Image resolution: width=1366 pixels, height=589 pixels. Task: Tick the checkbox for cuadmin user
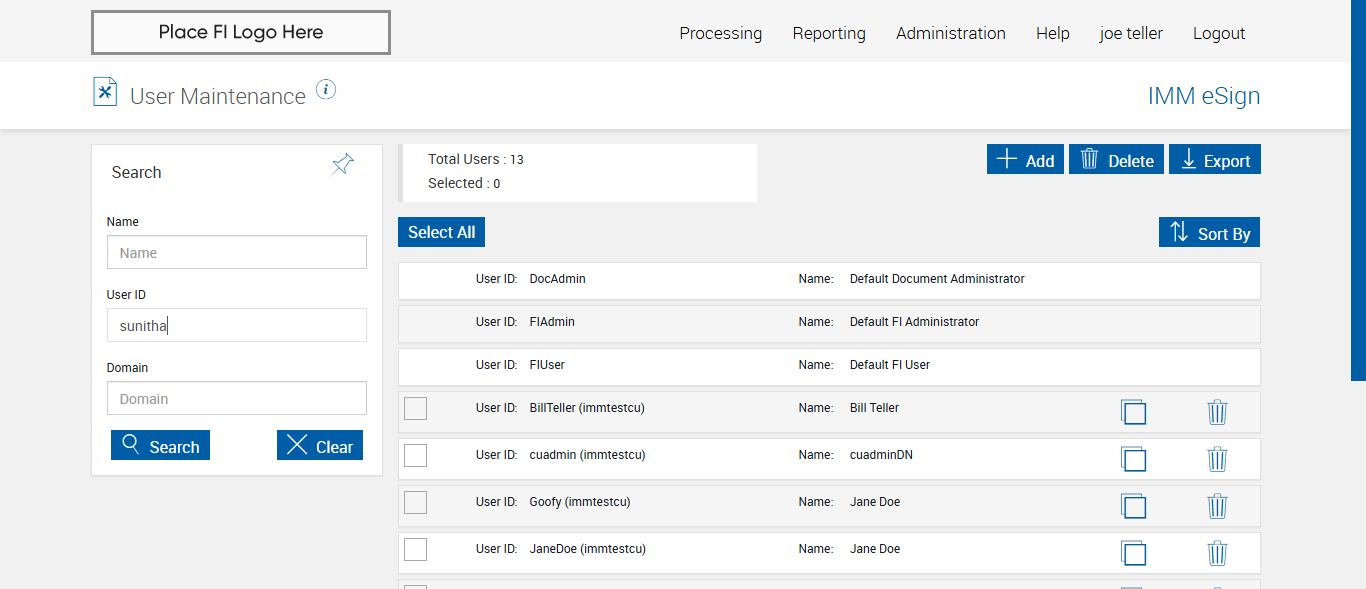pyautogui.click(x=415, y=455)
